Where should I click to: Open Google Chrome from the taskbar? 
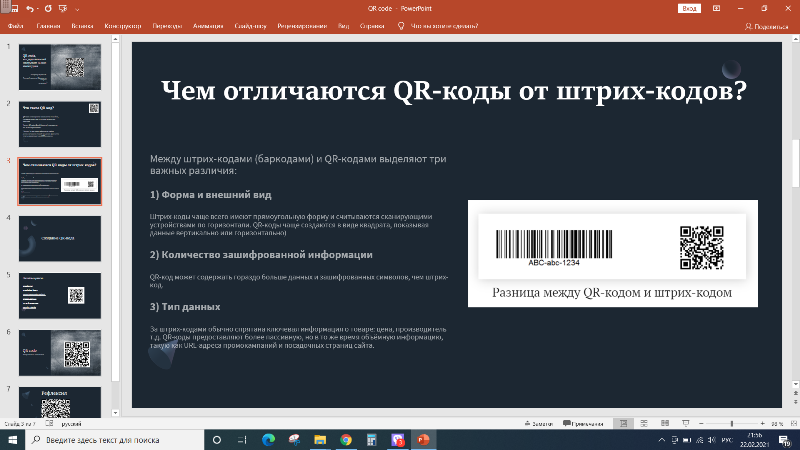coord(346,440)
